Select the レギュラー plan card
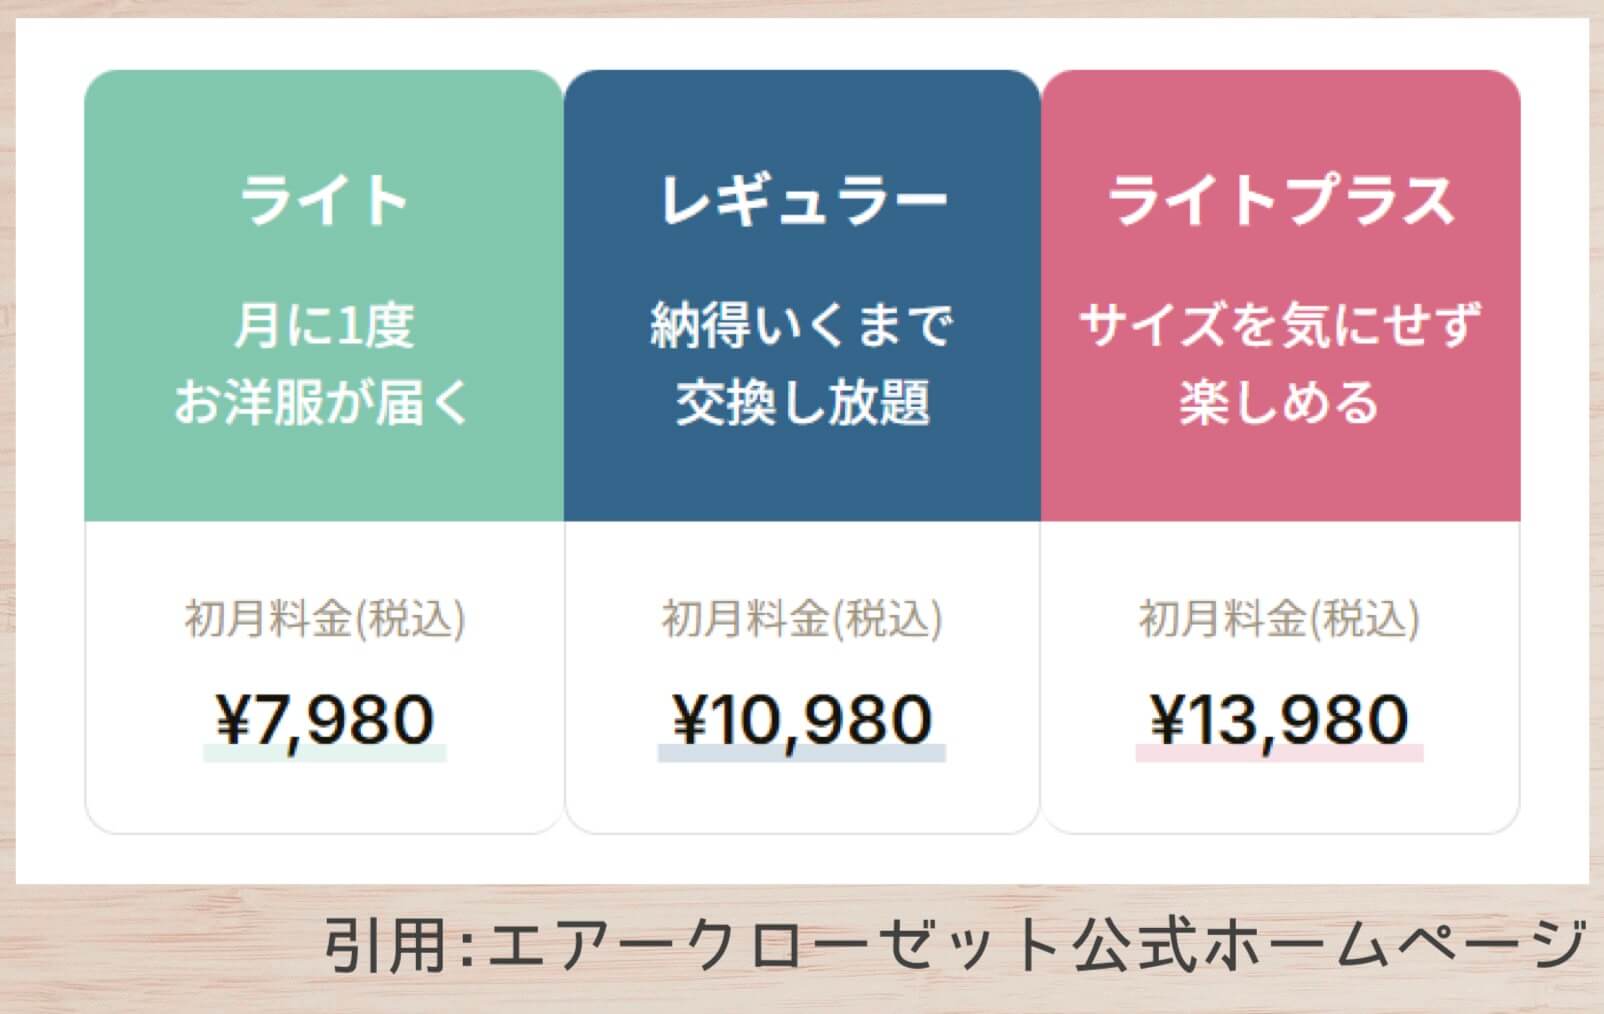The width and height of the screenshot is (1604, 1014). coord(800,450)
